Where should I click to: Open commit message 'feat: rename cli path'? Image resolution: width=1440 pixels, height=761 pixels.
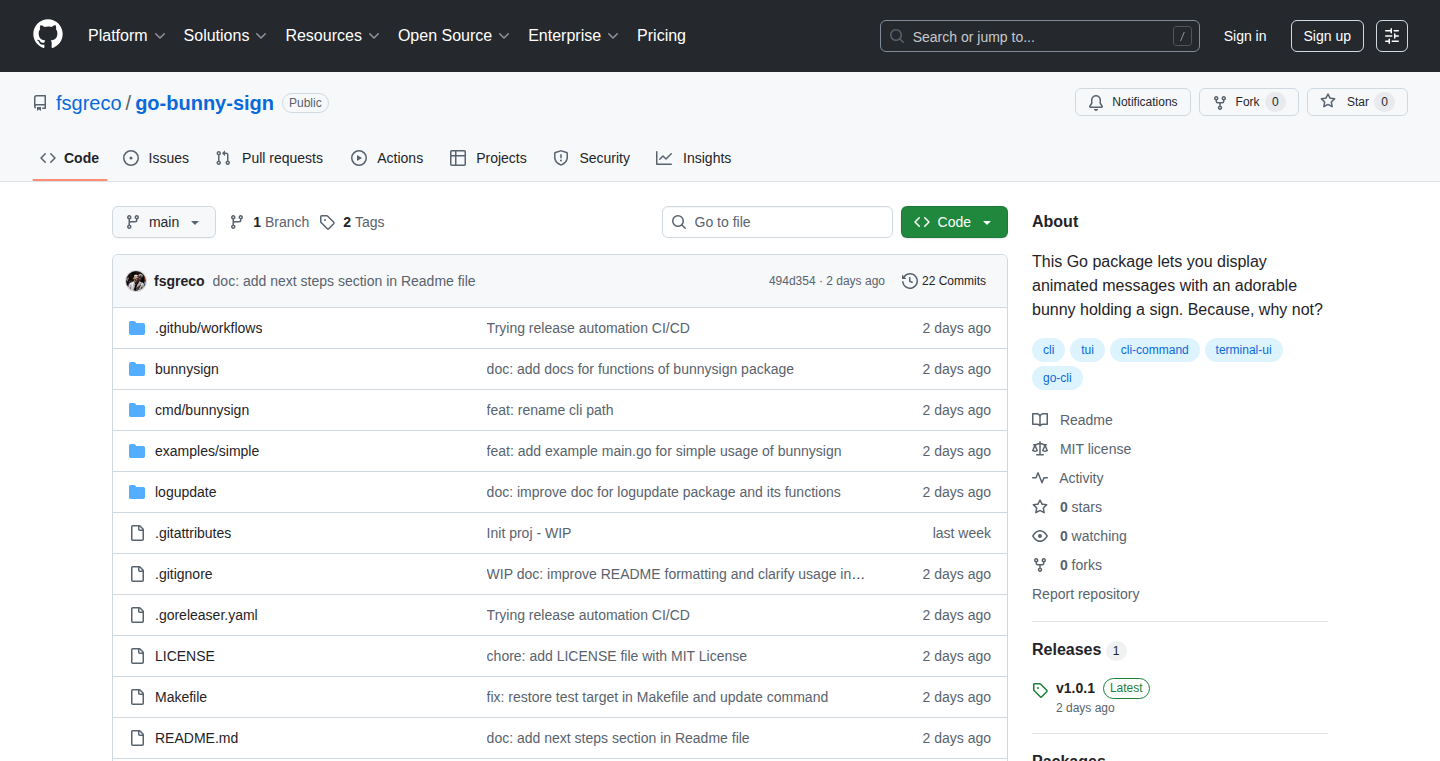click(550, 410)
